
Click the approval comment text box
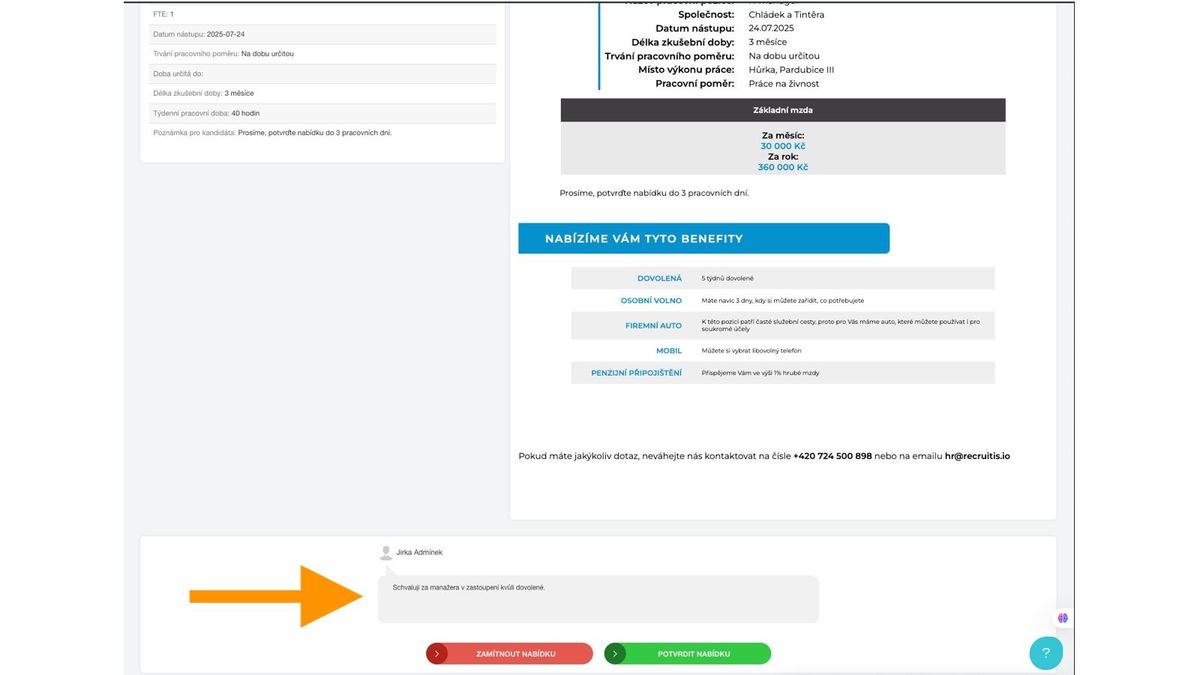click(x=598, y=599)
